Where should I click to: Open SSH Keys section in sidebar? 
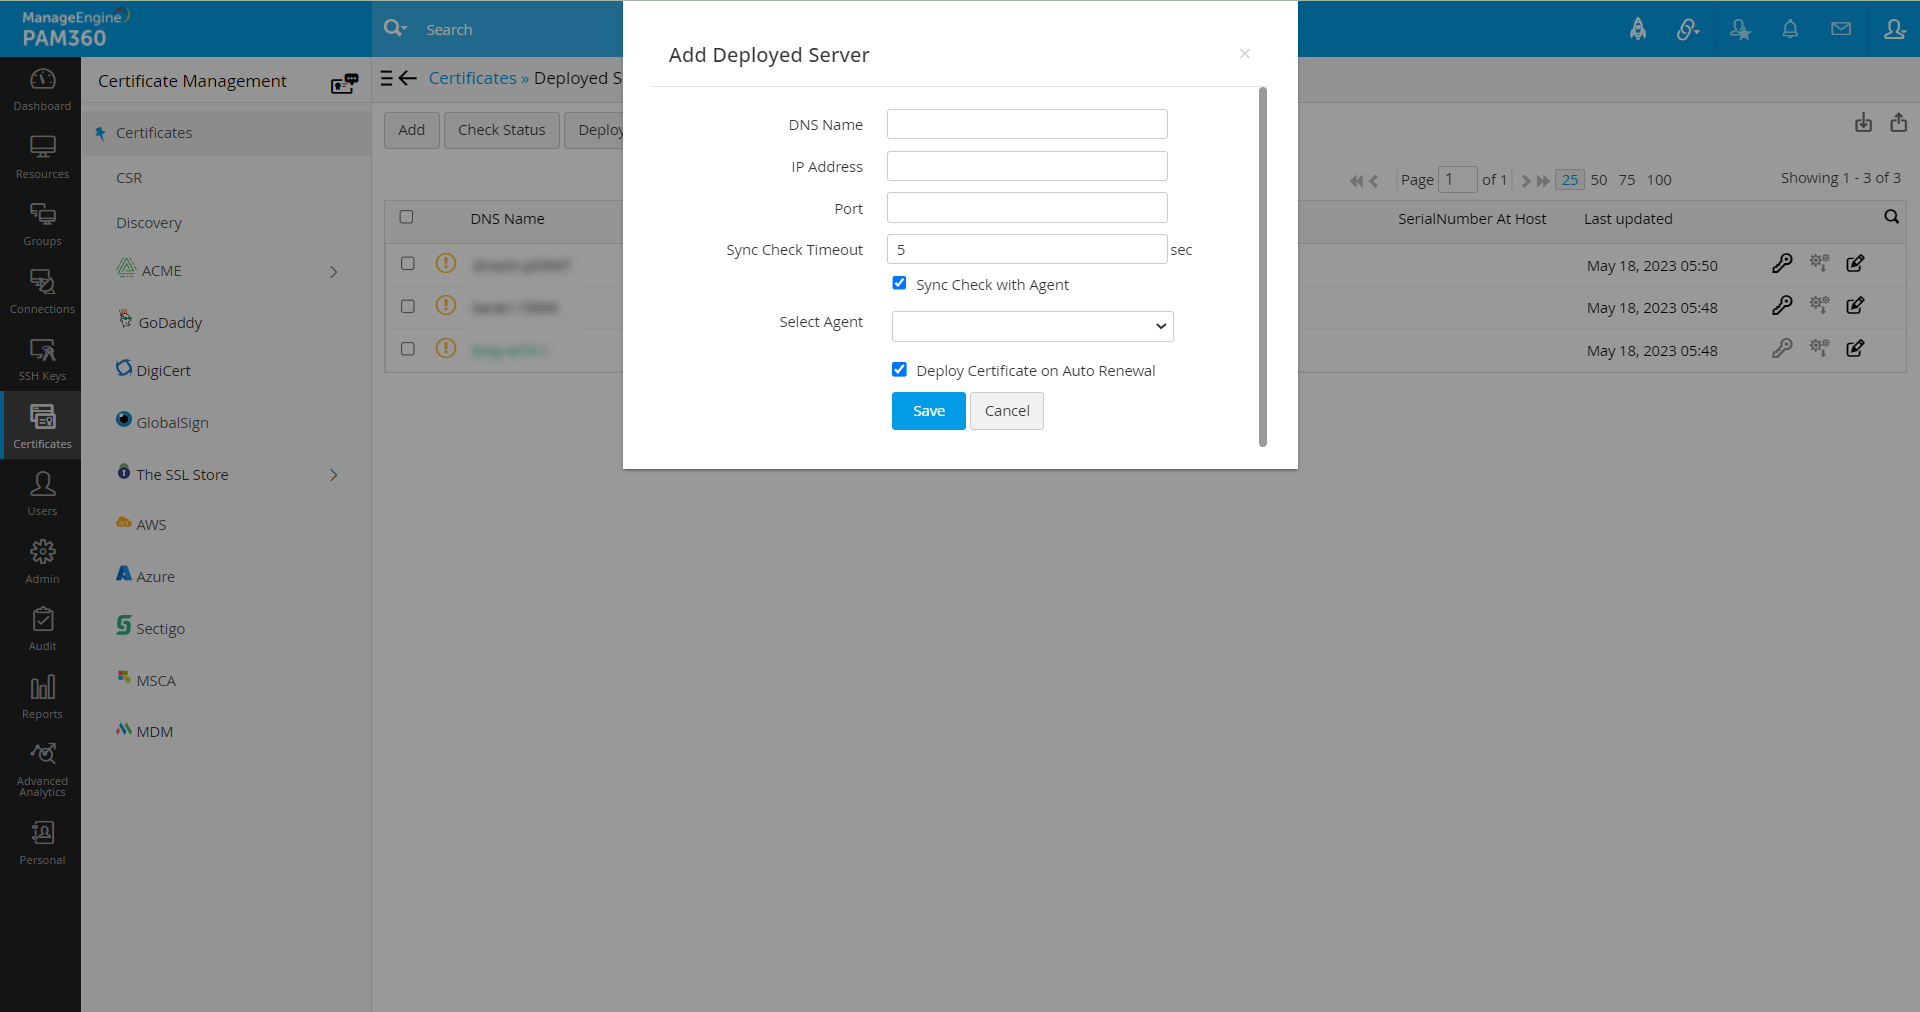[x=41, y=360]
